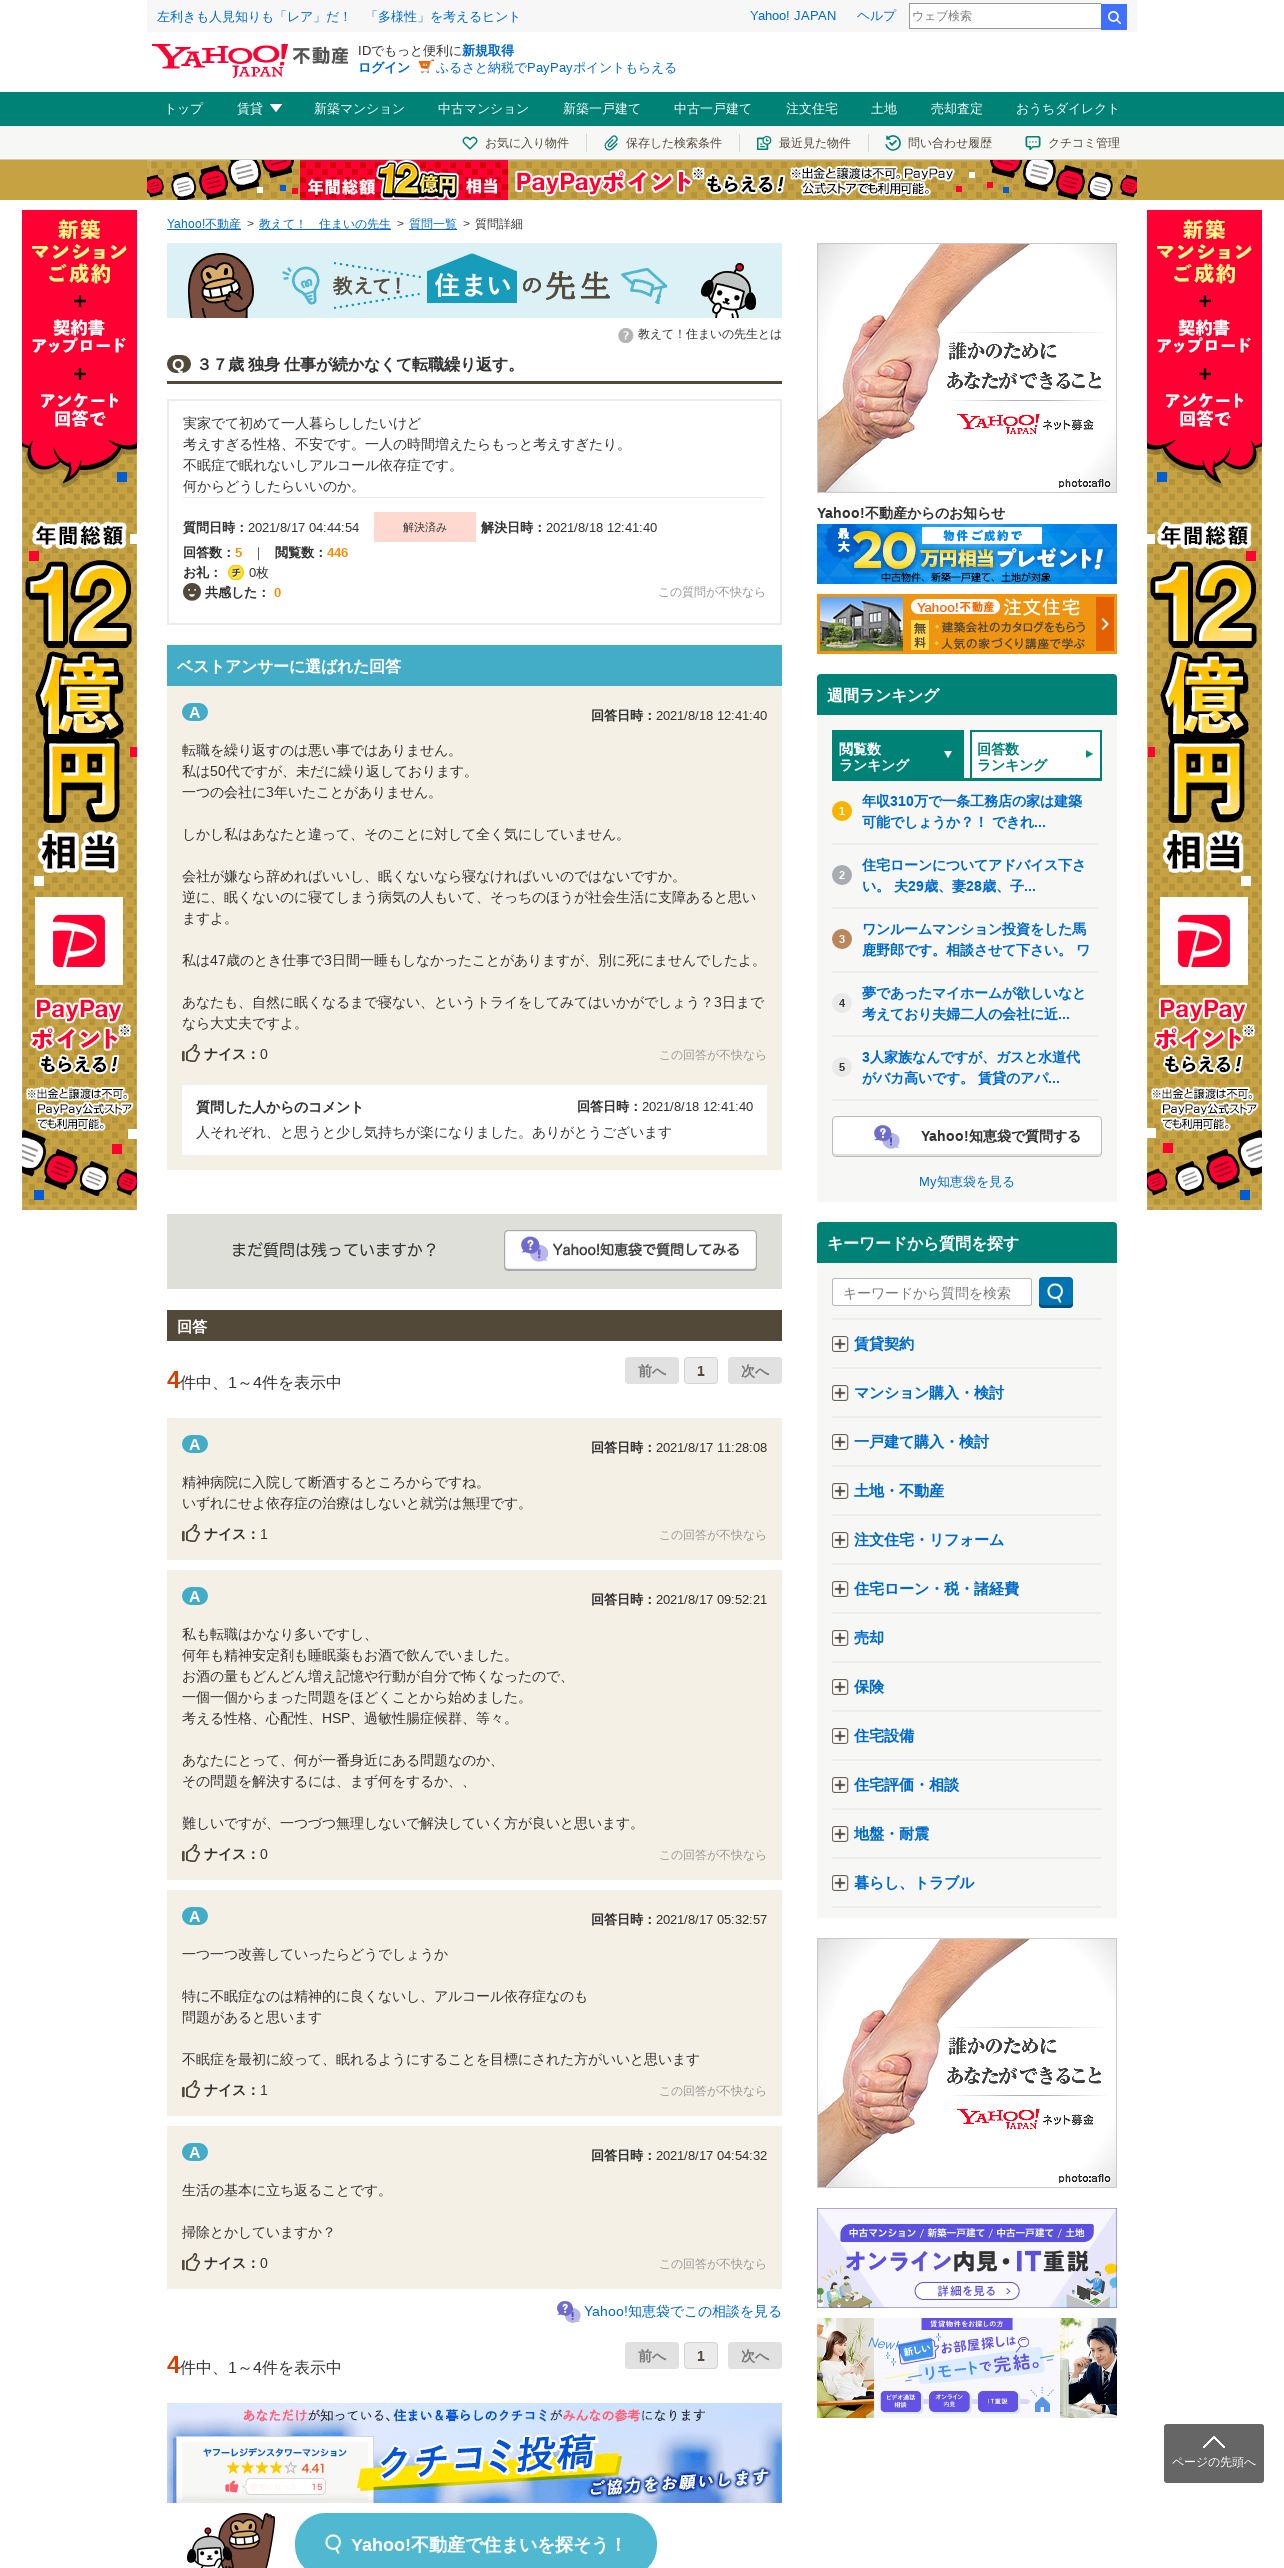The height and width of the screenshot is (2568, 1284).
Task: Expand the 暮らし、トラブル category
Action: 840,1883
